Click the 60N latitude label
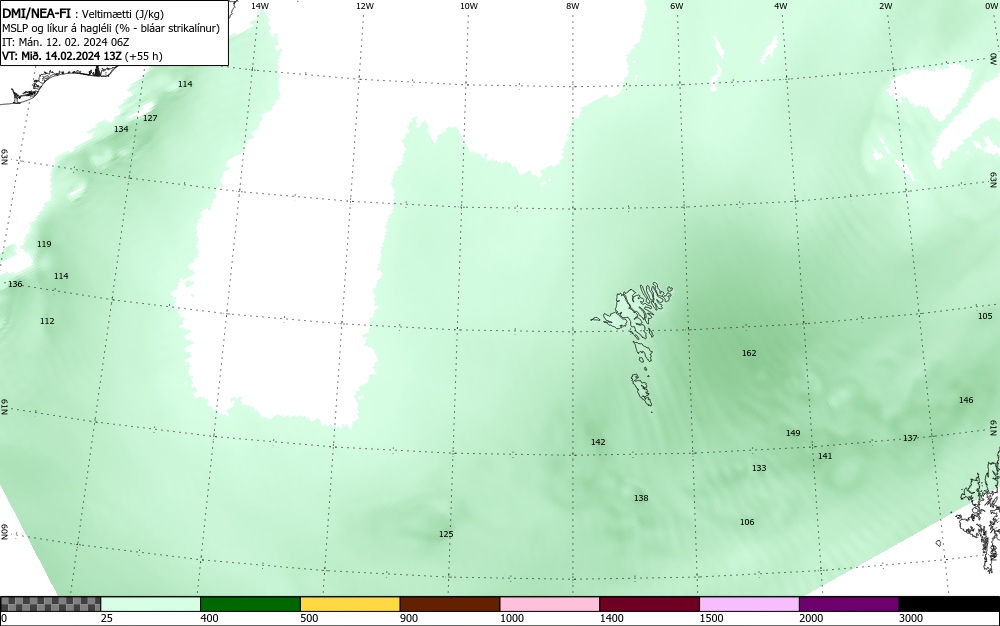 (4, 532)
